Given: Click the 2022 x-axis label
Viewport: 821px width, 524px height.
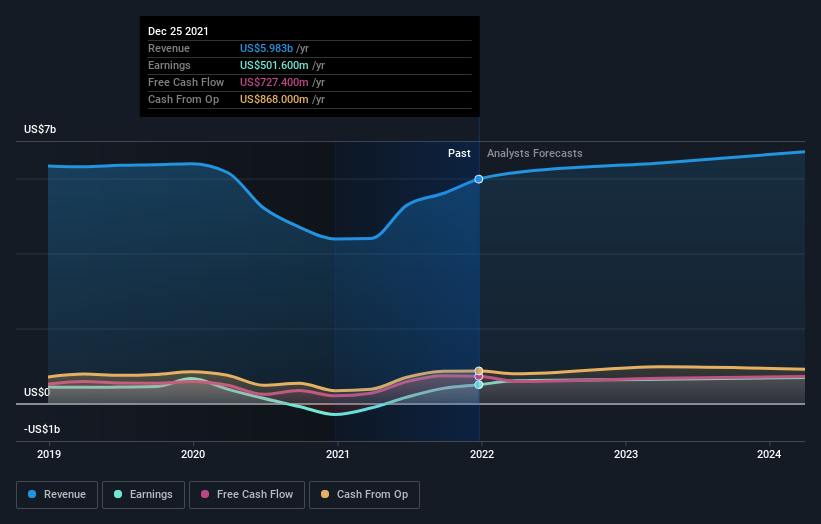Looking at the screenshot, I should pos(482,454).
